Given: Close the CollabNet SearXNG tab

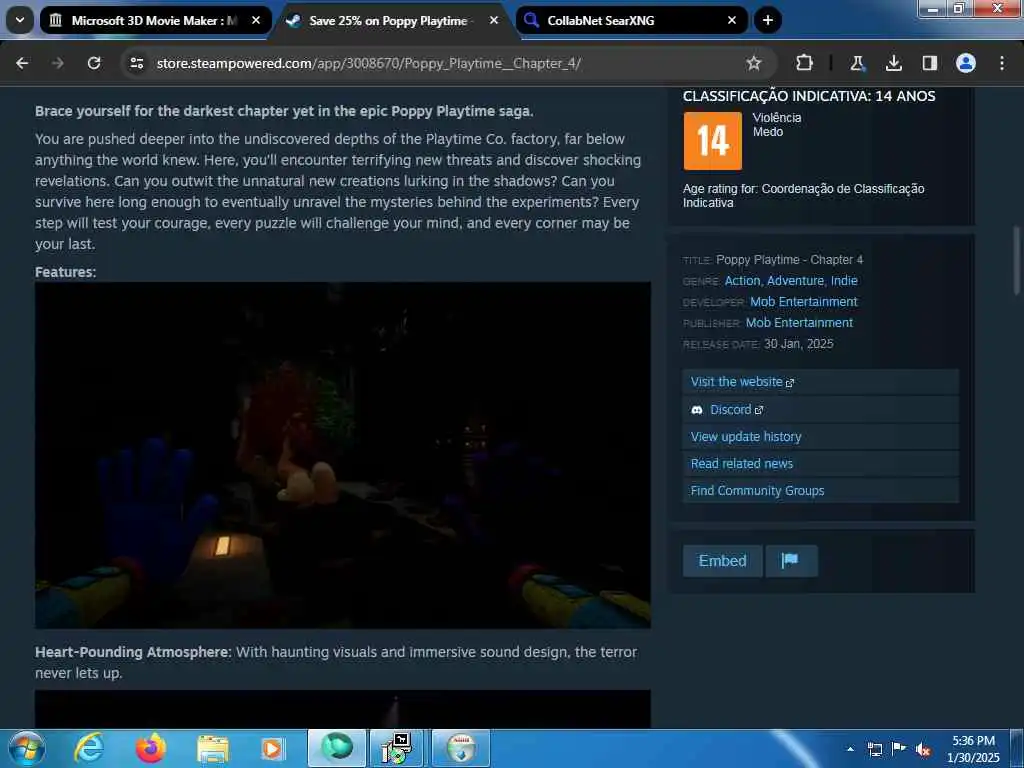Looking at the screenshot, I should pos(731,20).
